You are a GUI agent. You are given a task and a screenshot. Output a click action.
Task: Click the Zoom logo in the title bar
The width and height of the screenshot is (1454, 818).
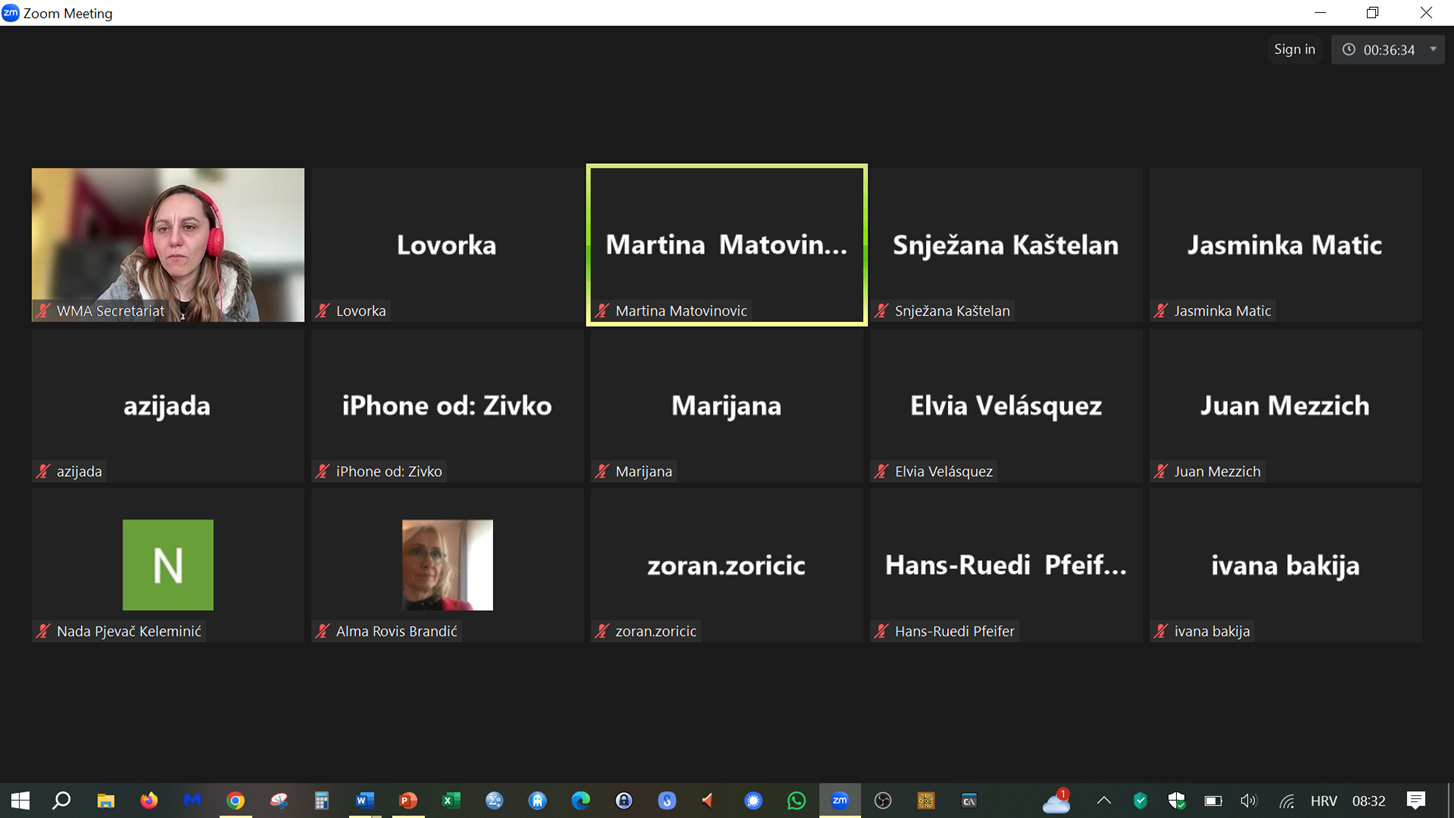10,13
